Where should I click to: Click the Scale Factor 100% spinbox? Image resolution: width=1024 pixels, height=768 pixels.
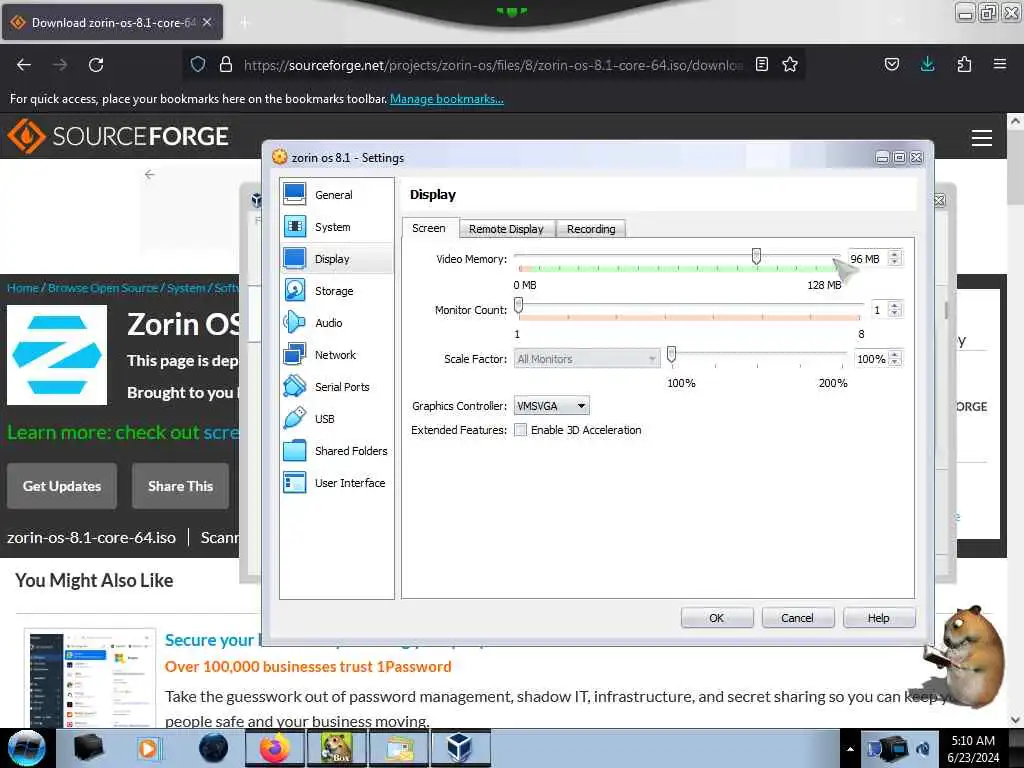[x=878, y=359]
